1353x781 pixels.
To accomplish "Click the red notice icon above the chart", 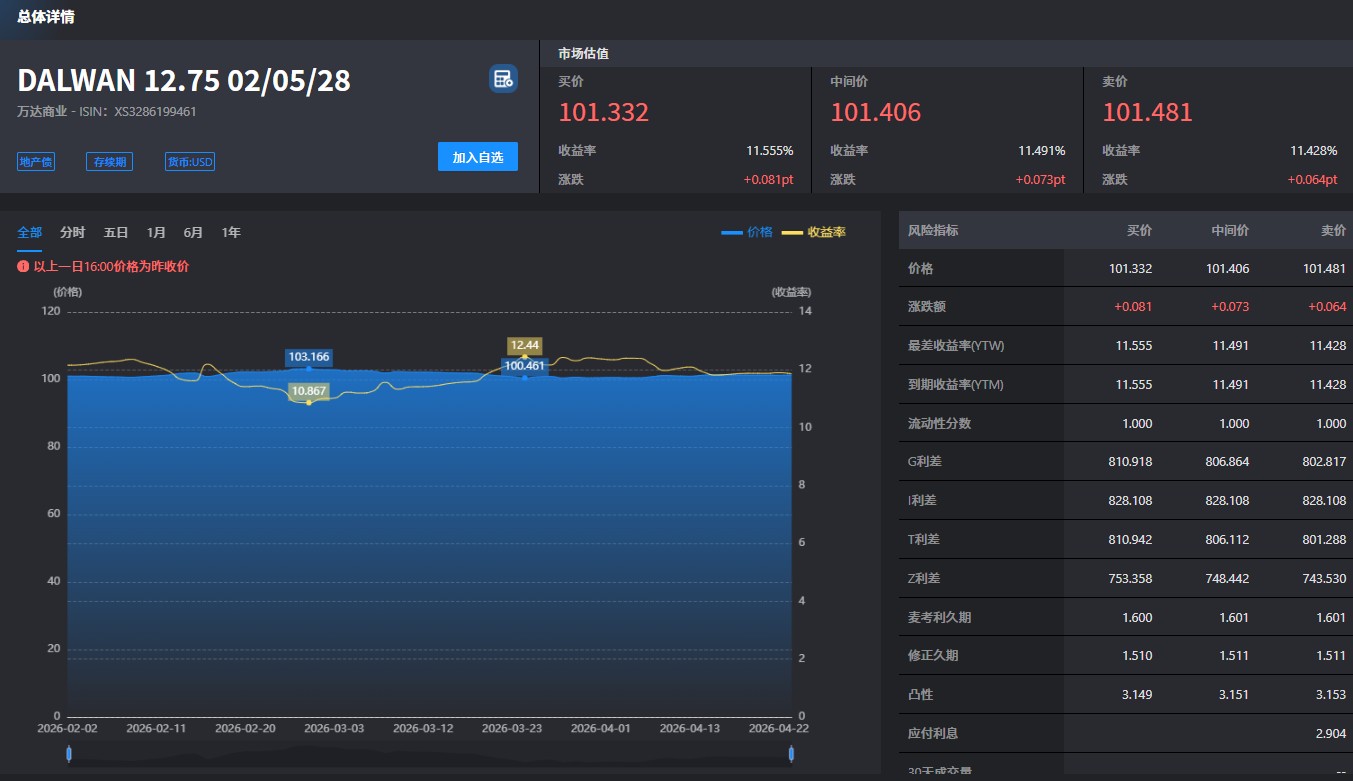I will [23, 267].
